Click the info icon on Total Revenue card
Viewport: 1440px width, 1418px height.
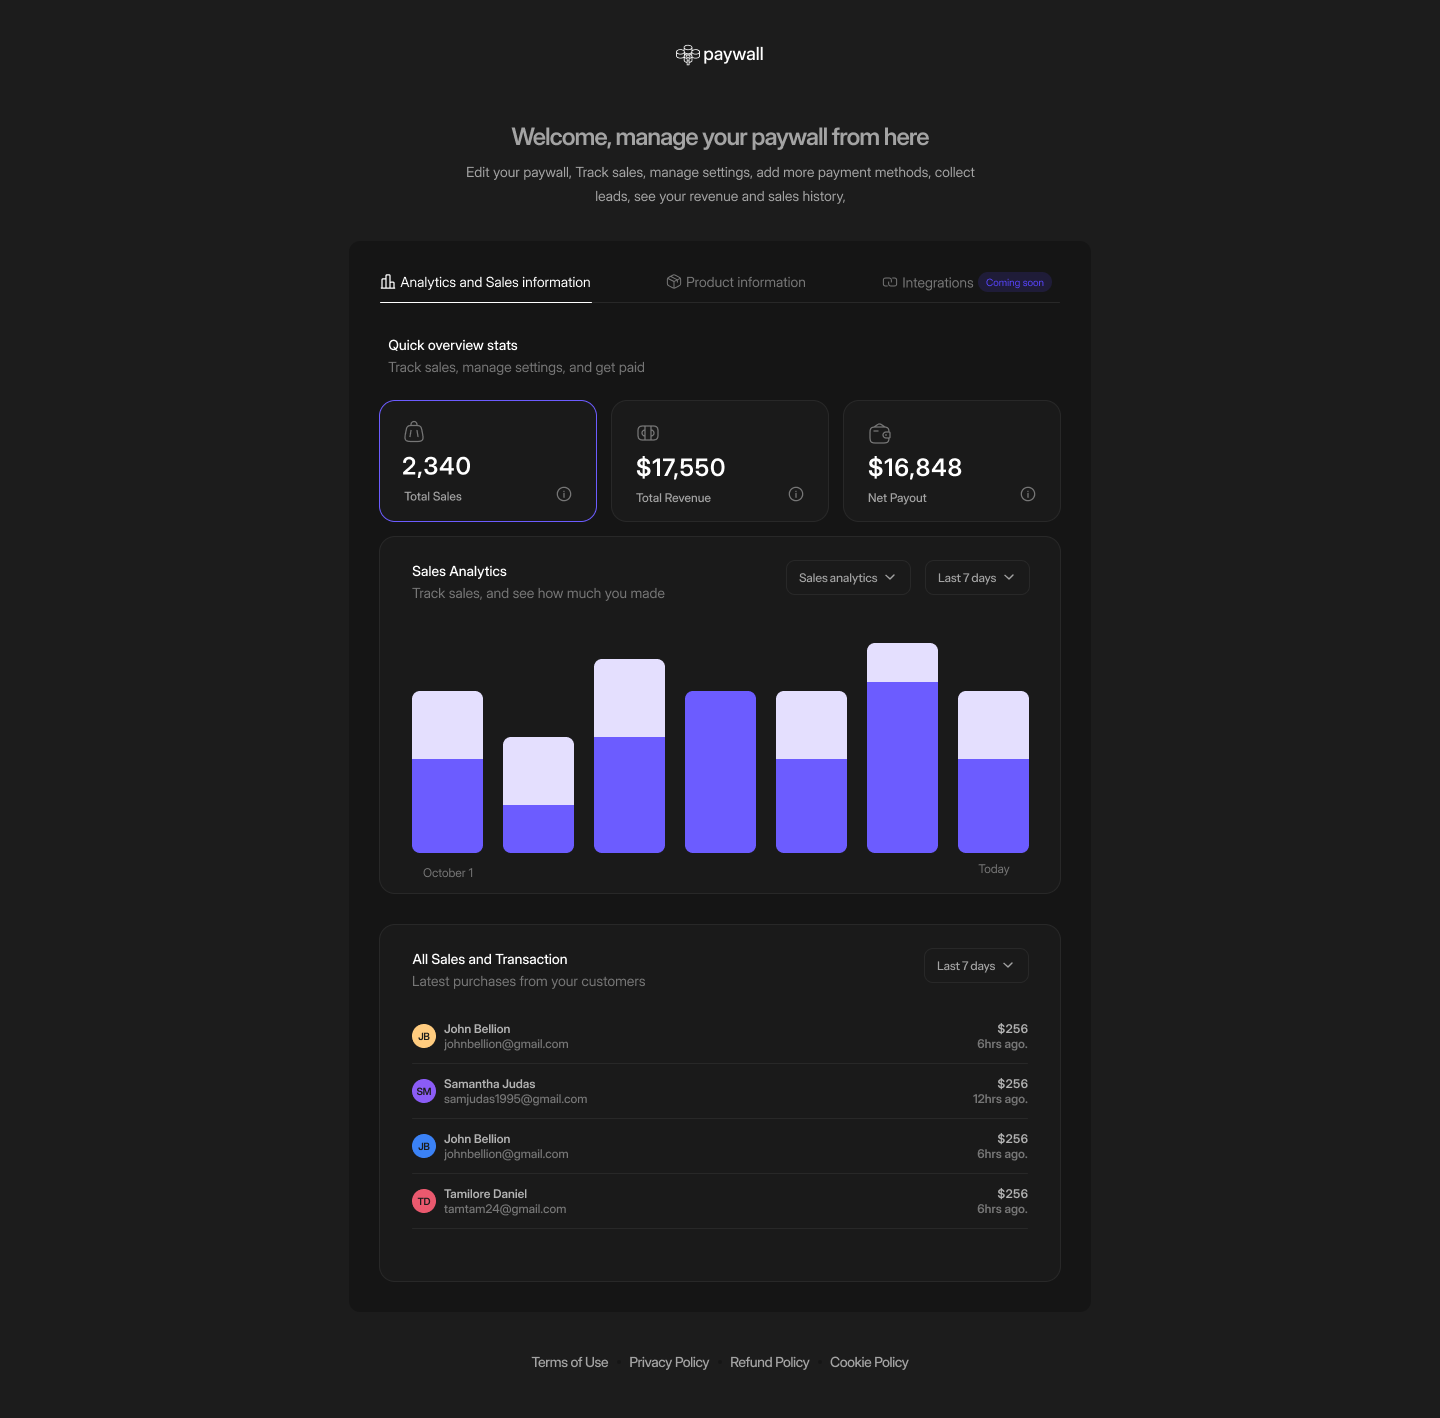[795, 494]
